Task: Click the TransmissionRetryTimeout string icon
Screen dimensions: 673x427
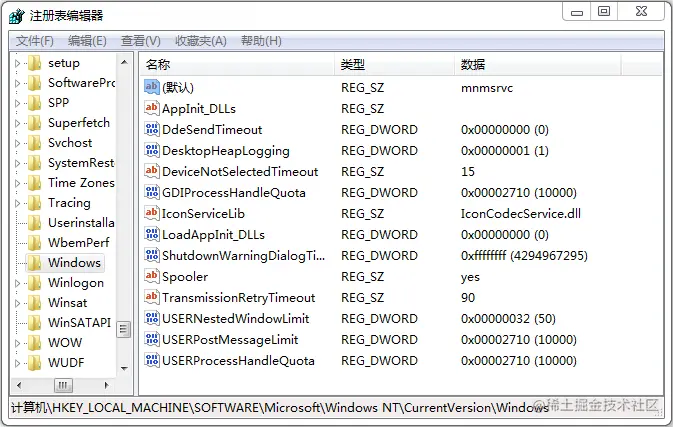Action: click(x=152, y=297)
